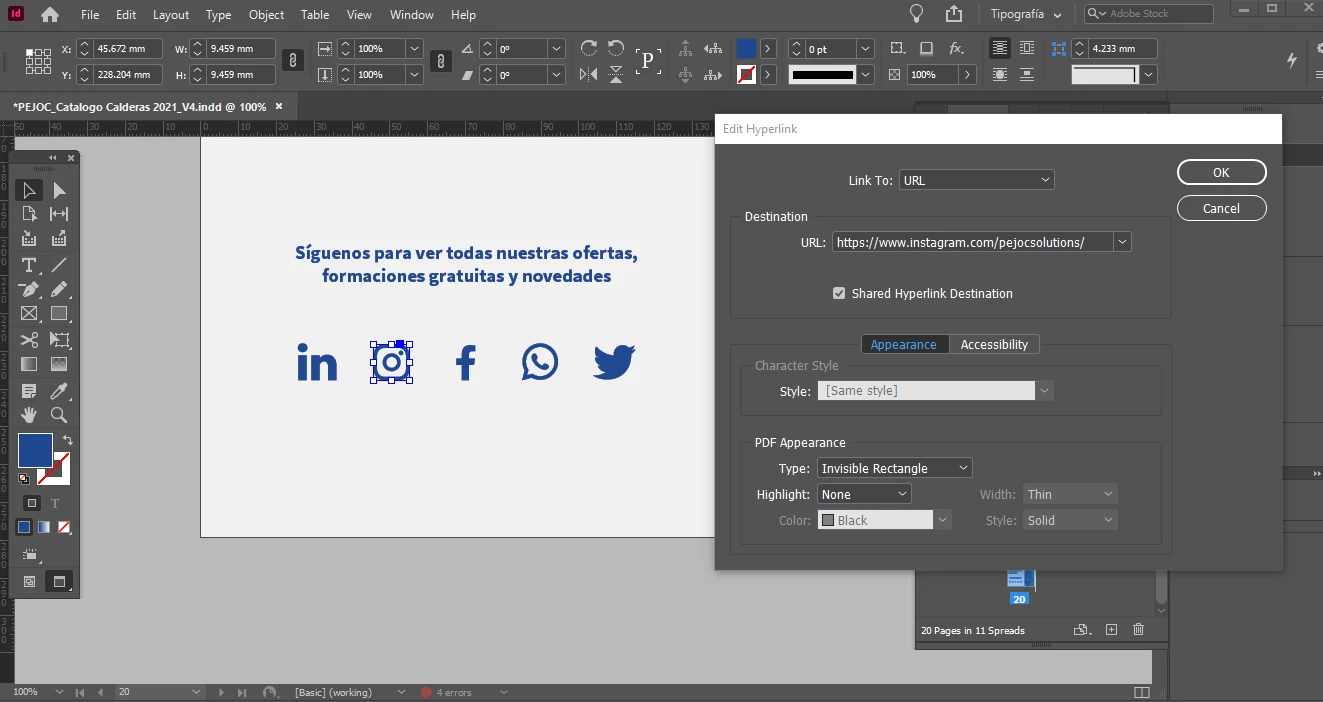This screenshot has height=702, width=1323.
Task: Switch to the Accessibility tab
Action: point(994,344)
